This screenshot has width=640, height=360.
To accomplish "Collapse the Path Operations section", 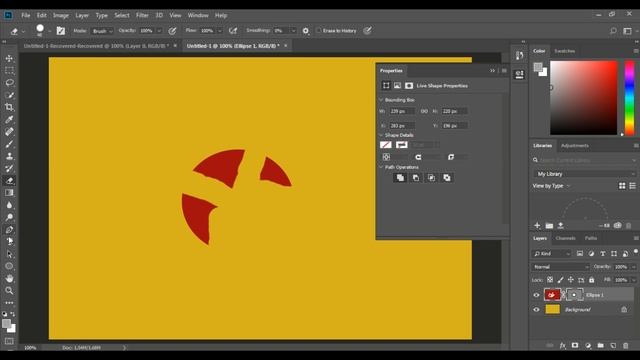I will point(381,167).
